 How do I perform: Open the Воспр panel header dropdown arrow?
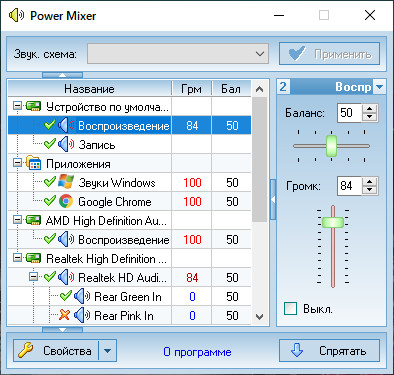[x=379, y=87]
